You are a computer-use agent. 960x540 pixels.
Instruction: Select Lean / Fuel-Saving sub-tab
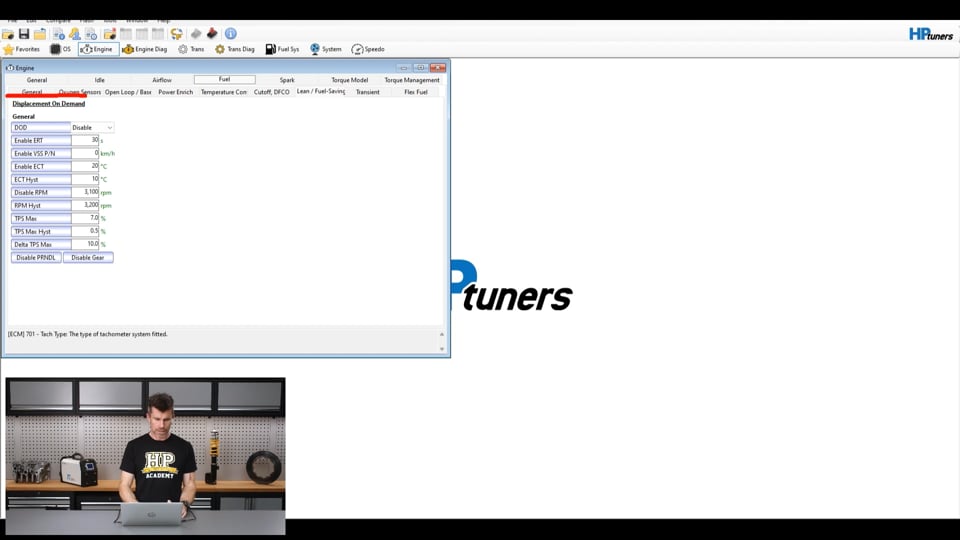pos(321,91)
